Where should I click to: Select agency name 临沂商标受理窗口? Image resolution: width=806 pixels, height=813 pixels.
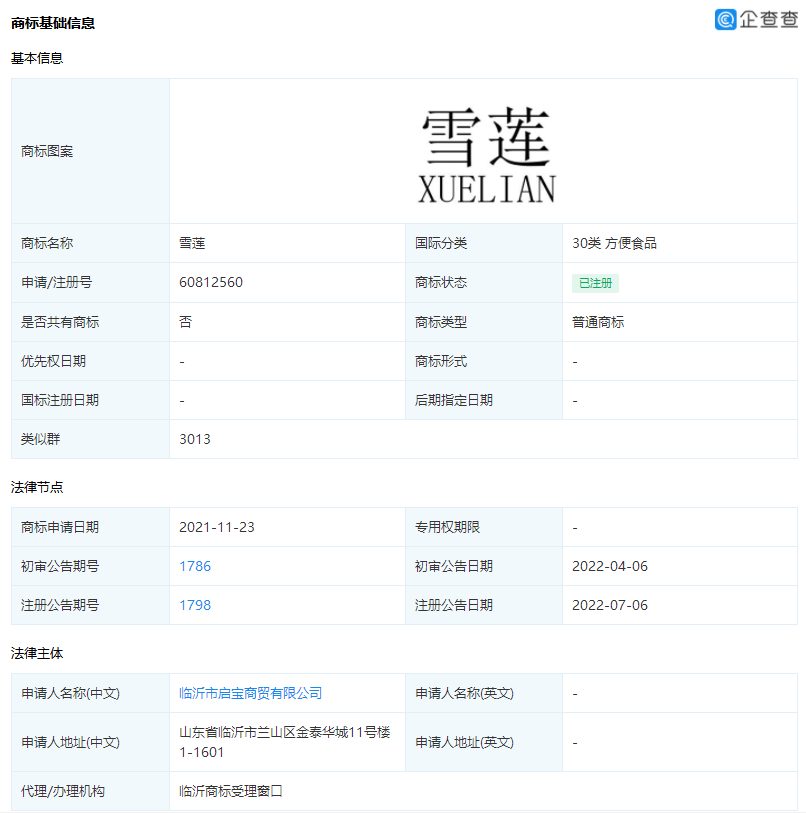click(x=231, y=791)
